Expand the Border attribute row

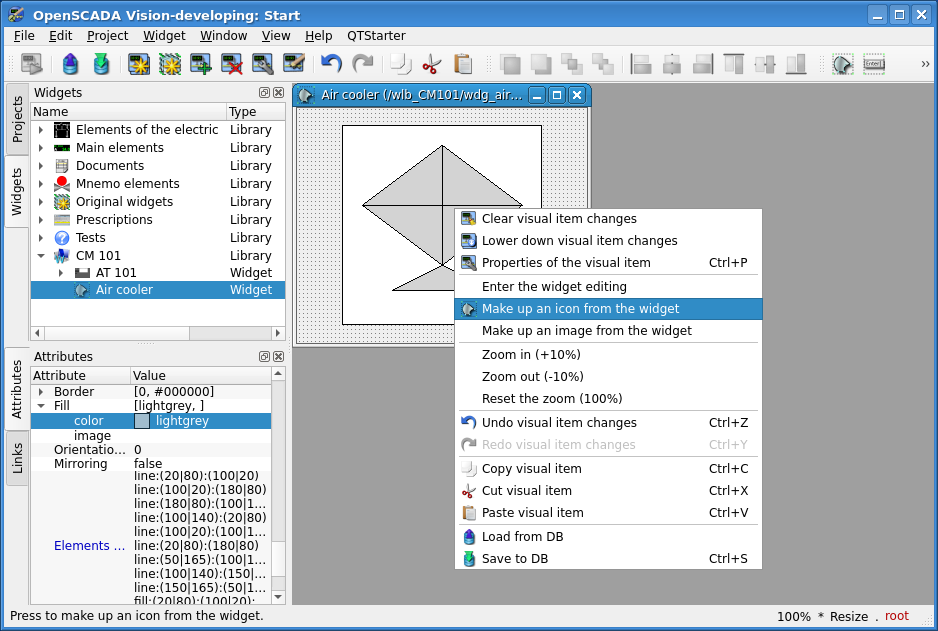click(41, 392)
